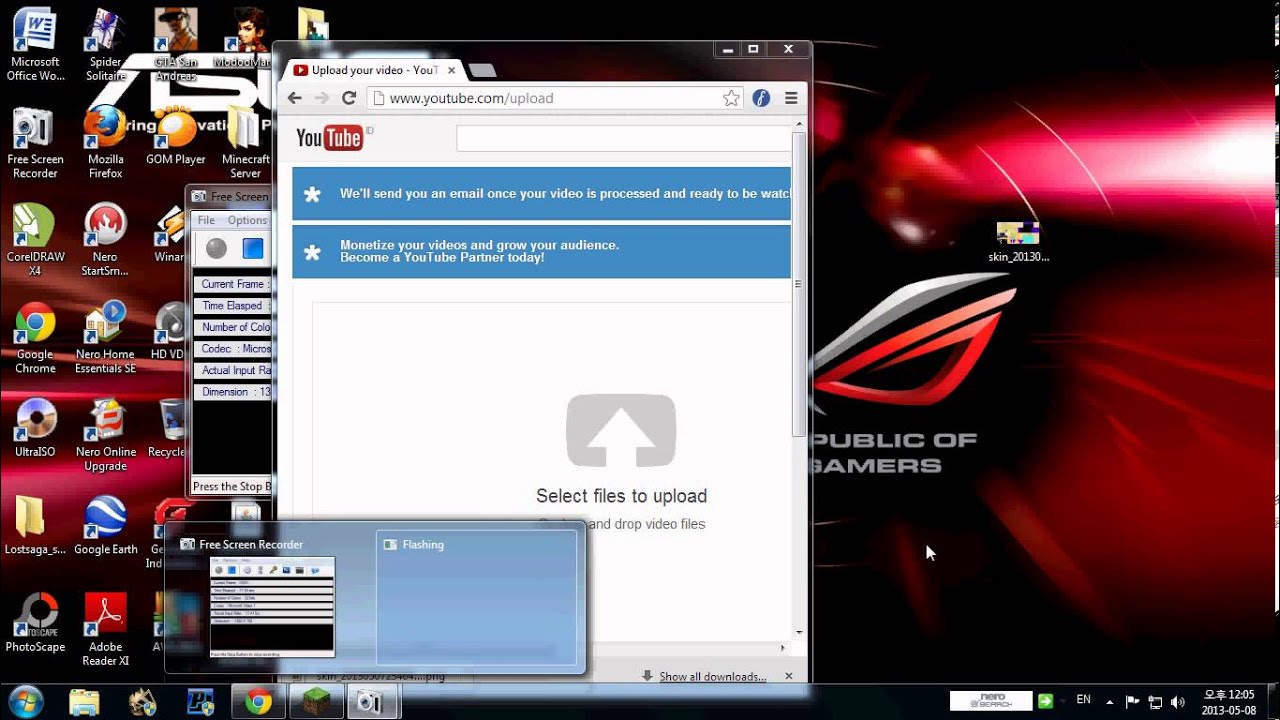Open PhotoScape desktop icon
The image size is (1280, 720).
point(35,623)
